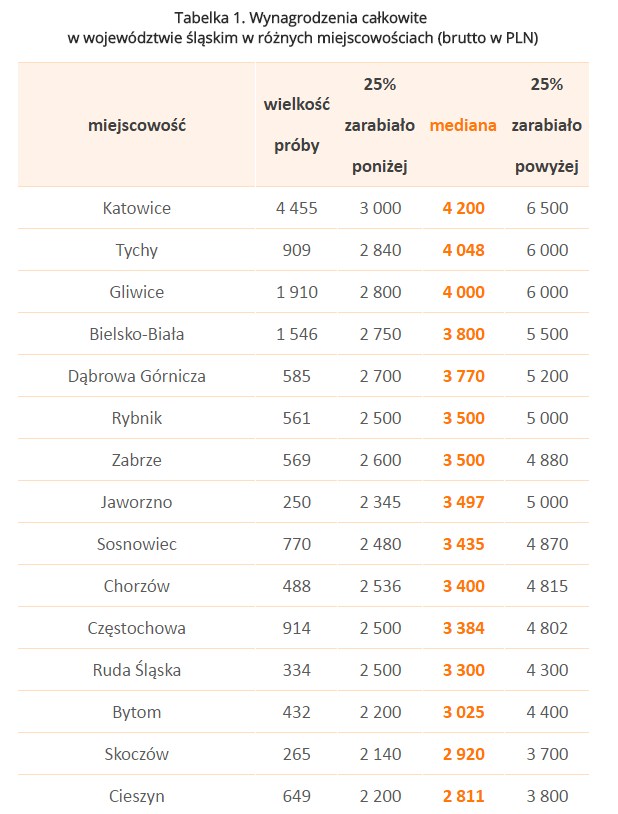Click the '25% zarabiało powyżej' header
The image size is (618, 814).
pyautogui.click(x=546, y=126)
